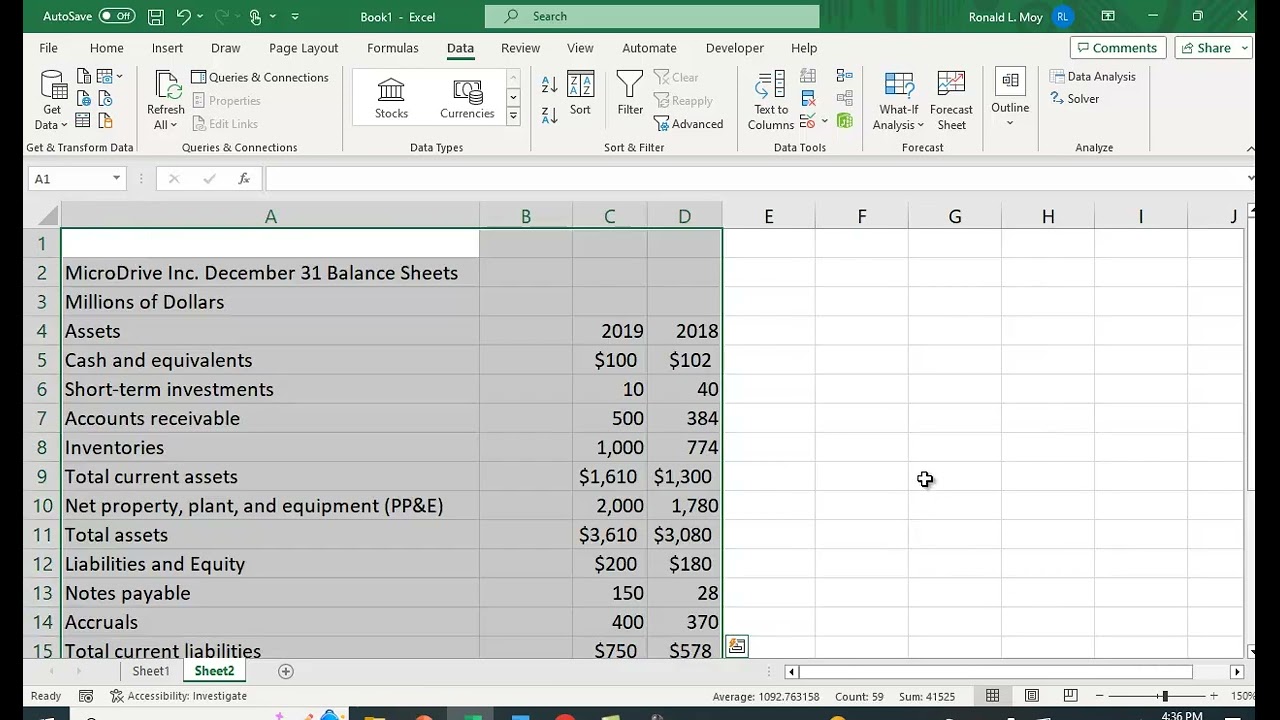Image resolution: width=1280 pixels, height=720 pixels.
Task: Open What-If Analysis menu
Action: [898, 100]
